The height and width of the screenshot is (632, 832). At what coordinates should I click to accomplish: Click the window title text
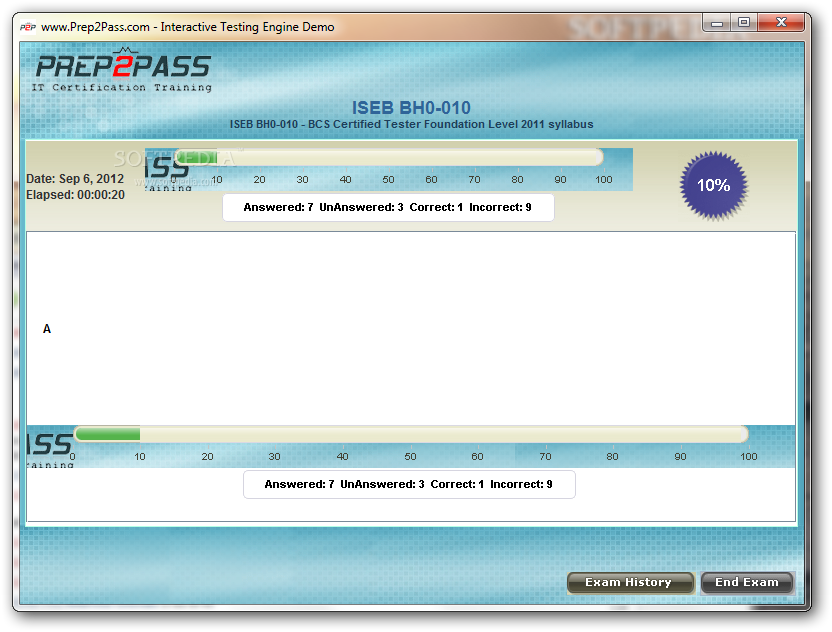(188, 27)
